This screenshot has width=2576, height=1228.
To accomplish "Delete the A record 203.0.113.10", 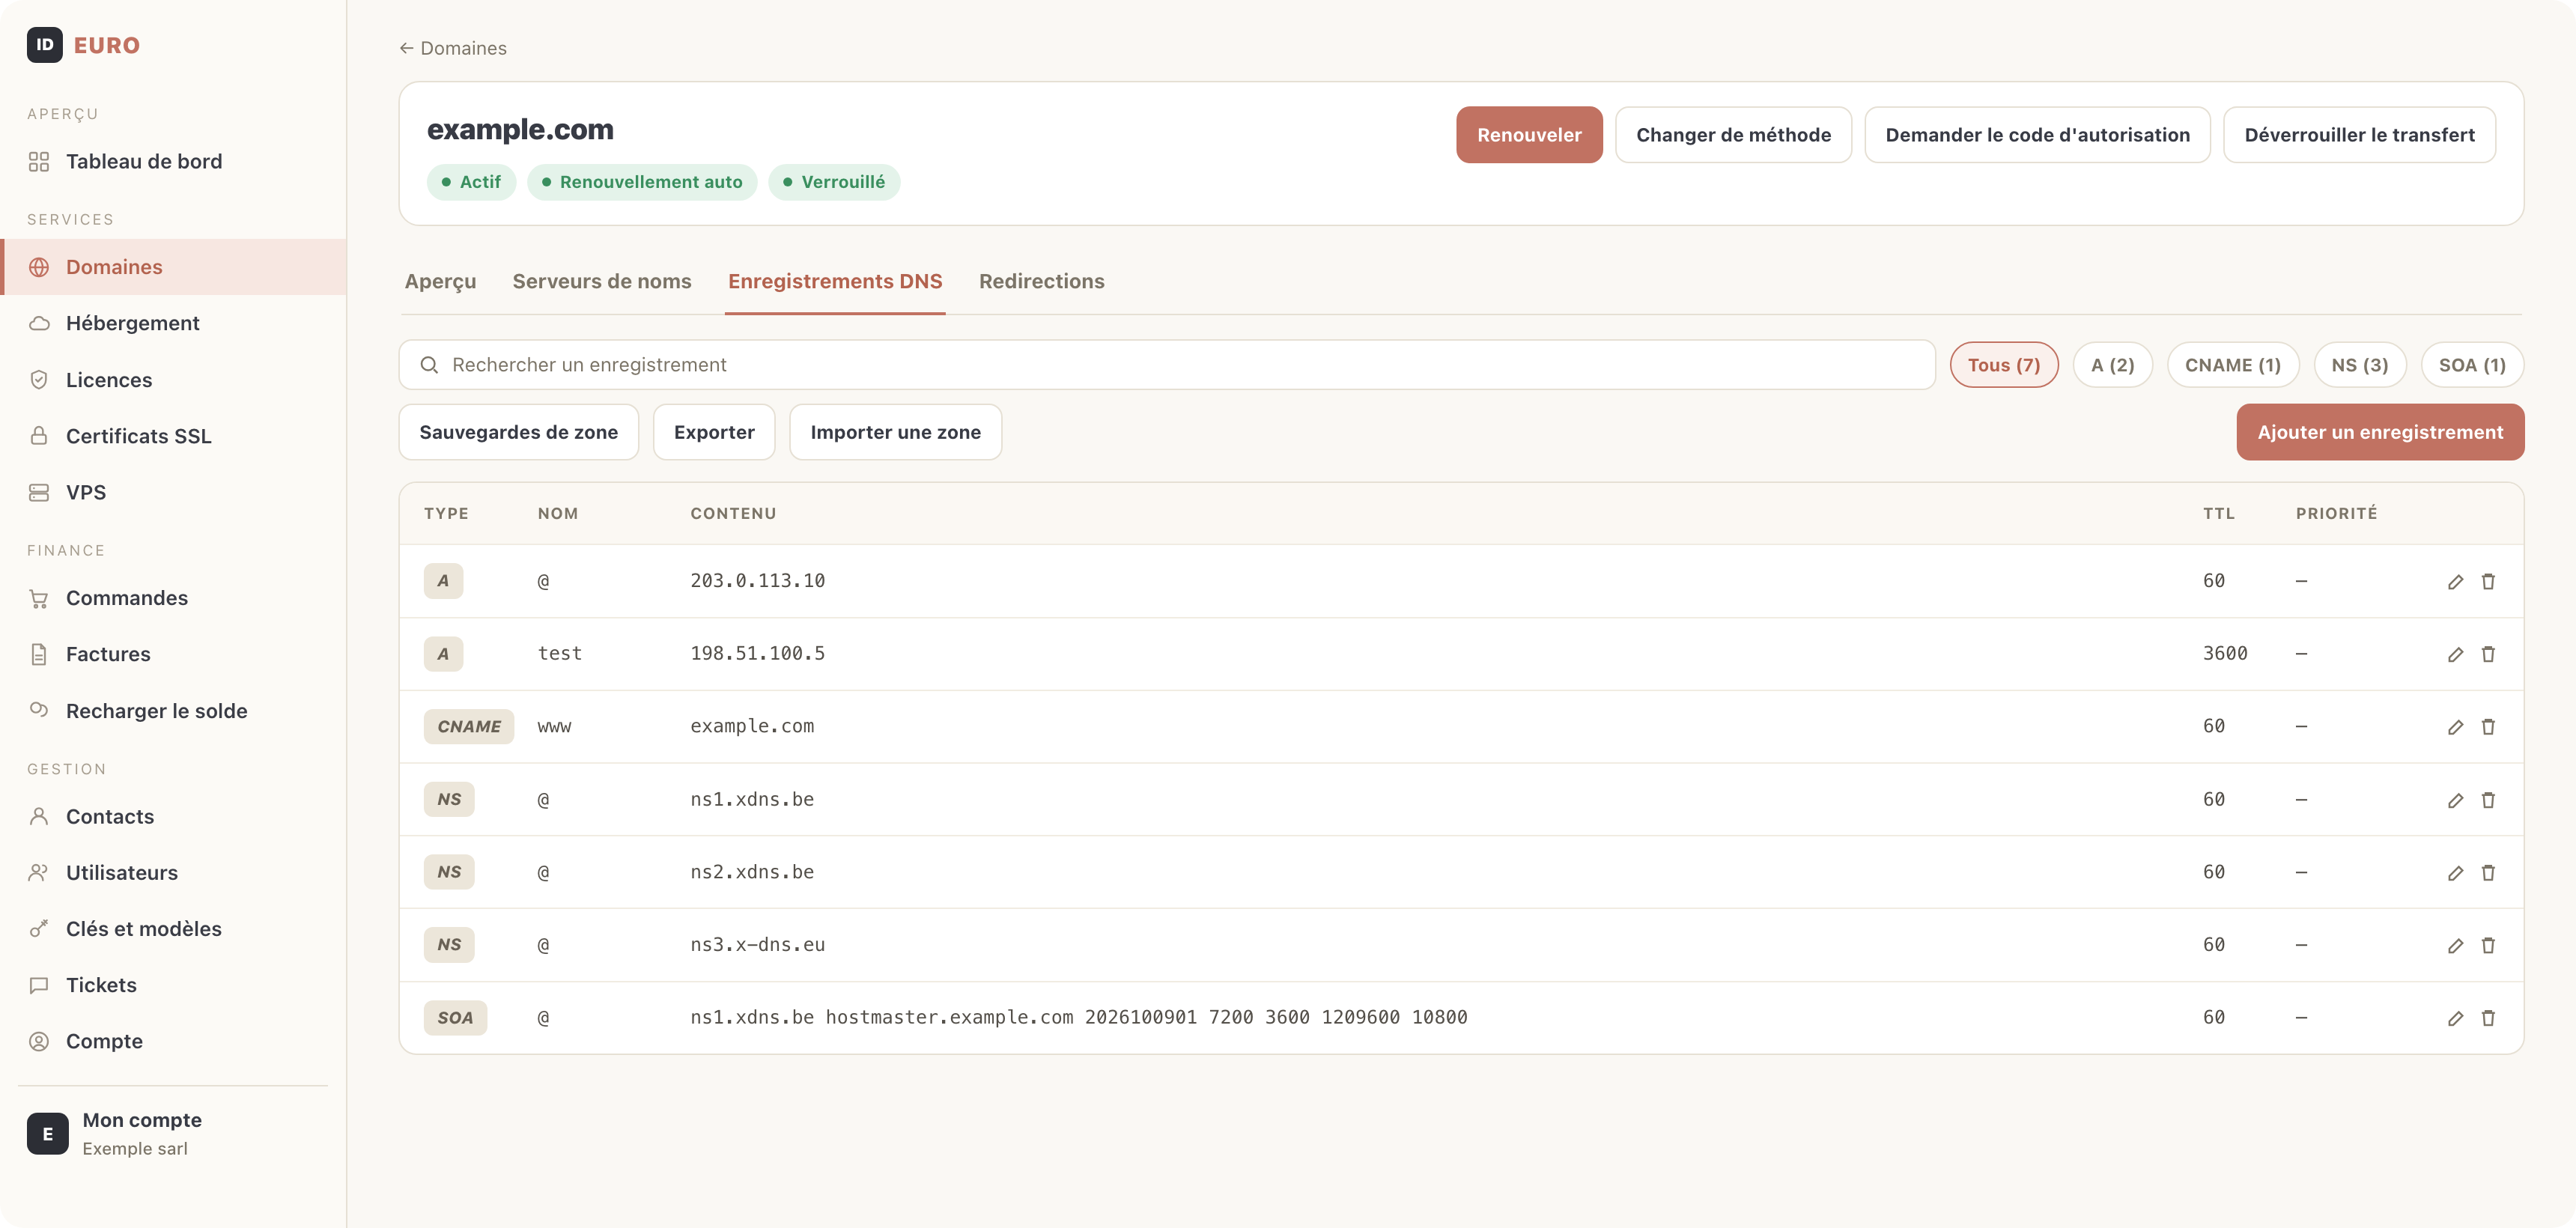I will pyautogui.click(x=2488, y=581).
